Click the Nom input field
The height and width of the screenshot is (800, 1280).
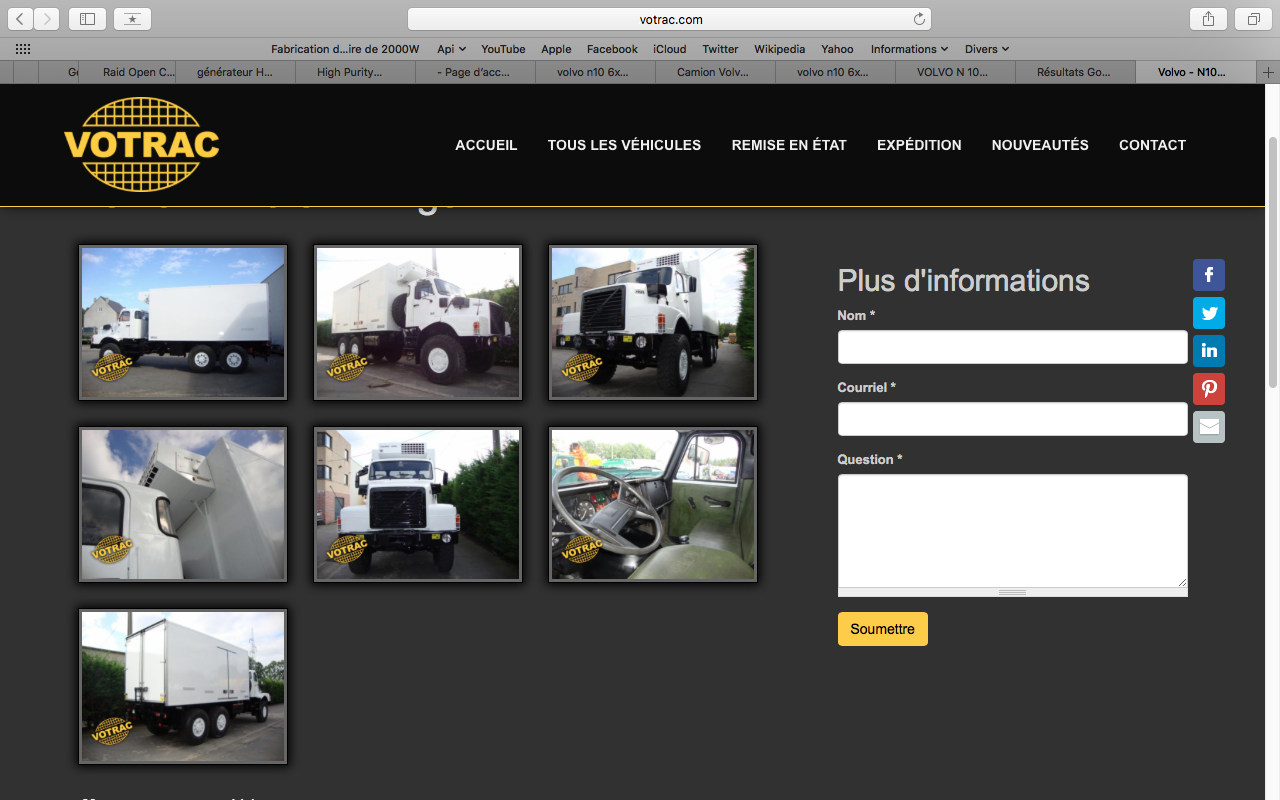tap(1012, 347)
